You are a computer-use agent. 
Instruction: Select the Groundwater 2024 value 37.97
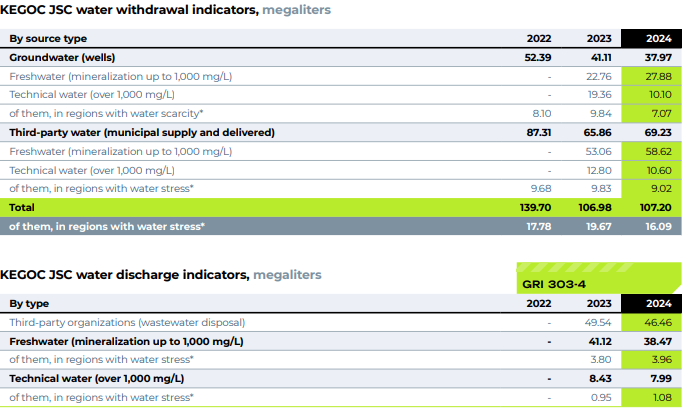[x=653, y=57]
